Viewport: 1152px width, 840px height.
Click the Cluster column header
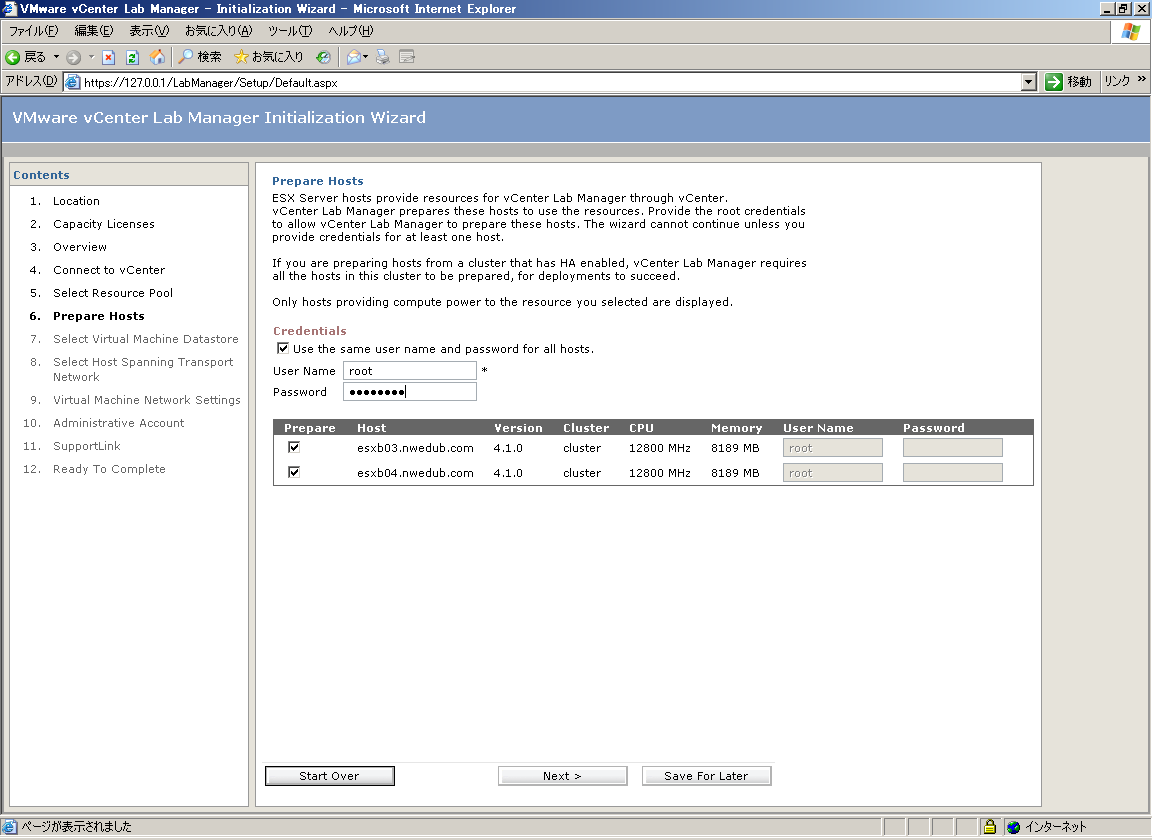[x=586, y=428]
